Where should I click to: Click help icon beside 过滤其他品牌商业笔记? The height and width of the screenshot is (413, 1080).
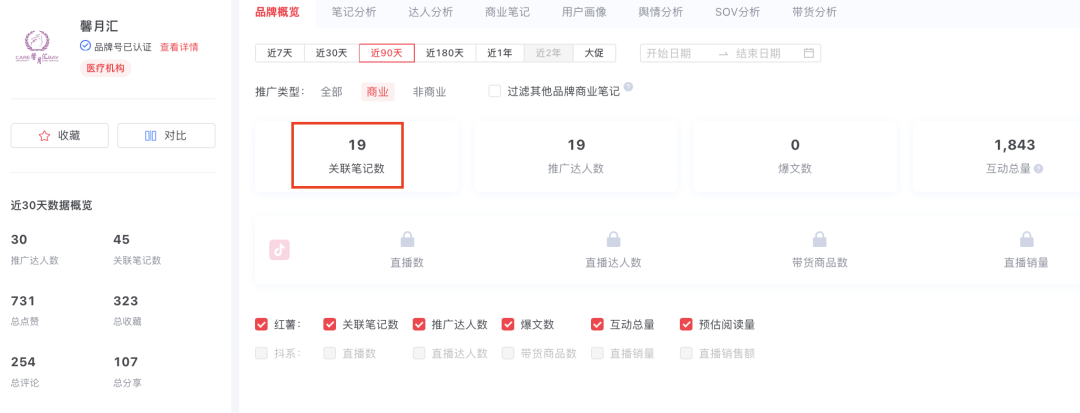[628, 88]
